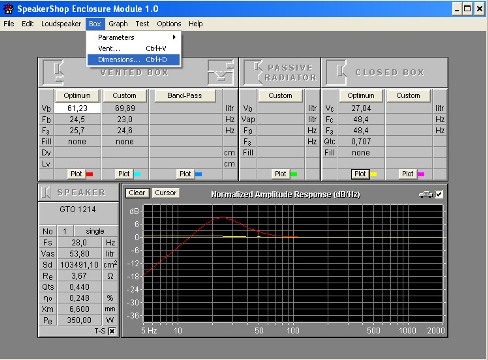The image size is (488, 360).
Task: Open the Loudspeaker menu
Action: coord(61,24)
